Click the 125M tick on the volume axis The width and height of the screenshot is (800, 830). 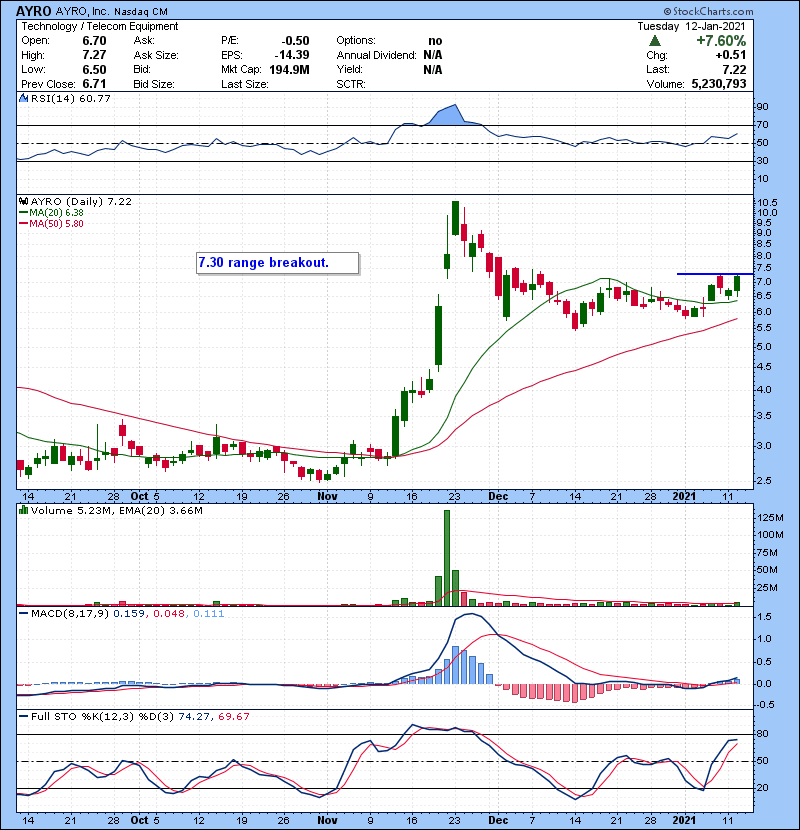pos(770,518)
